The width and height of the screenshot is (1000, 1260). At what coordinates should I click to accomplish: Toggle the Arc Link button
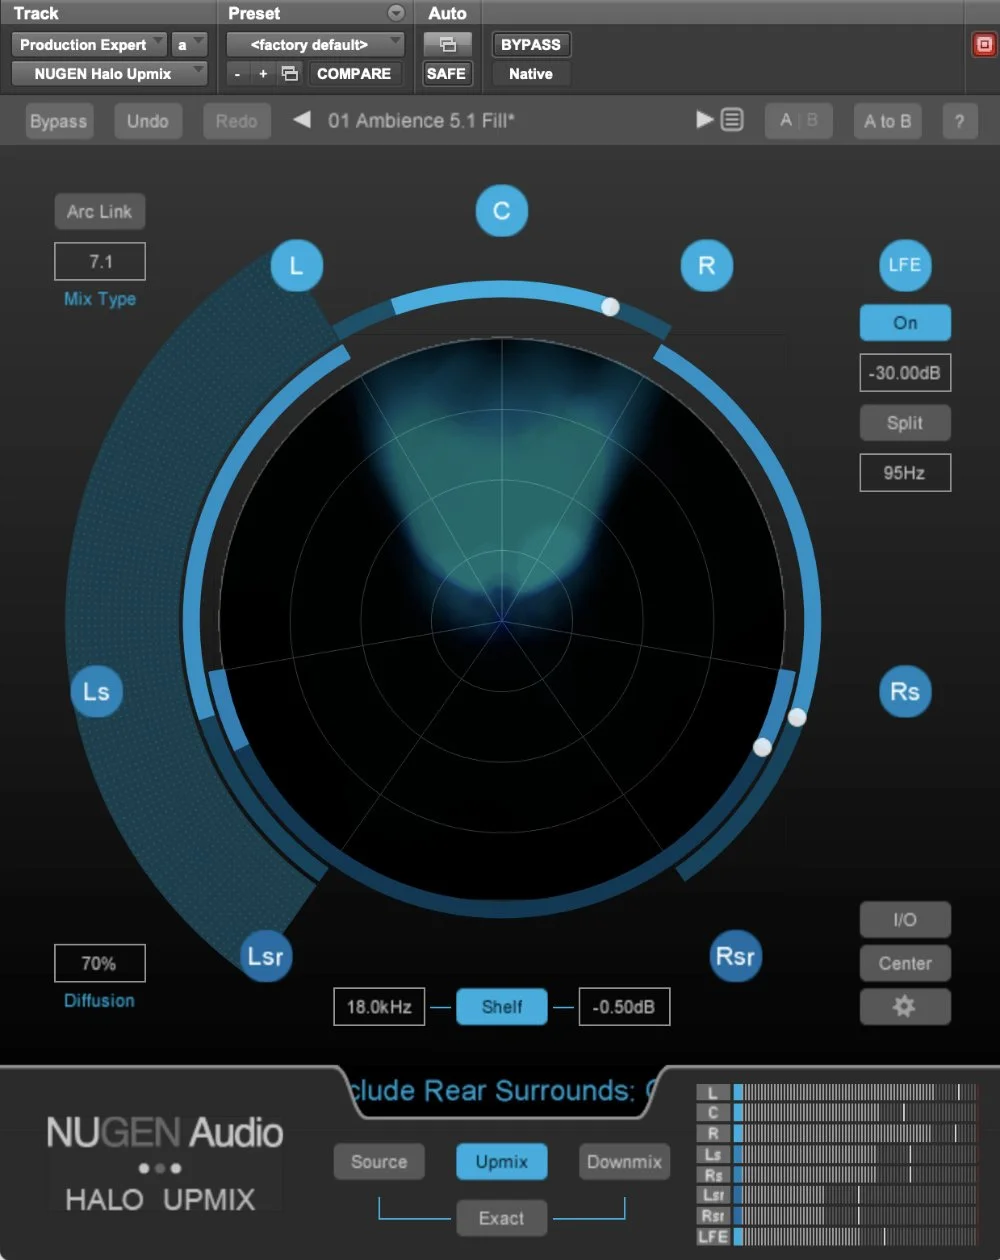point(100,211)
